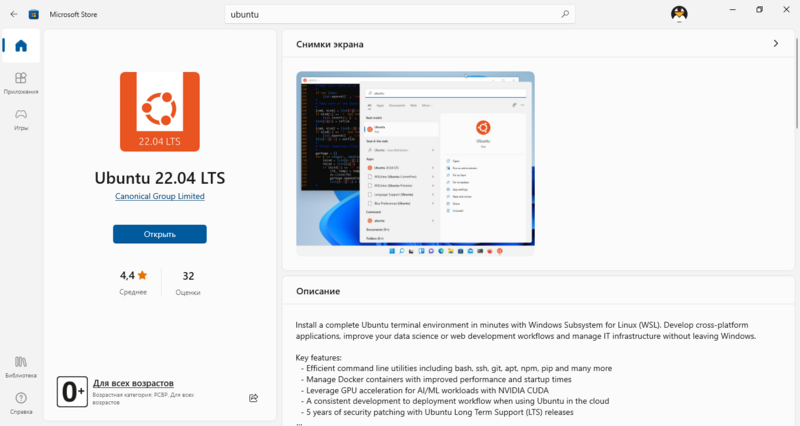
Task: Open the Для всех возрастов link
Action: click(133, 383)
